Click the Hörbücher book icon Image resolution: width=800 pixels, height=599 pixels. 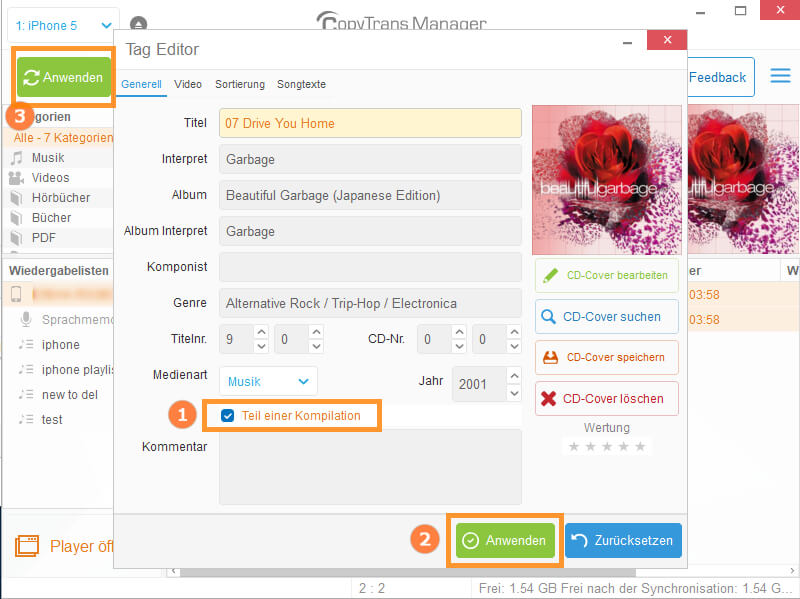17,198
